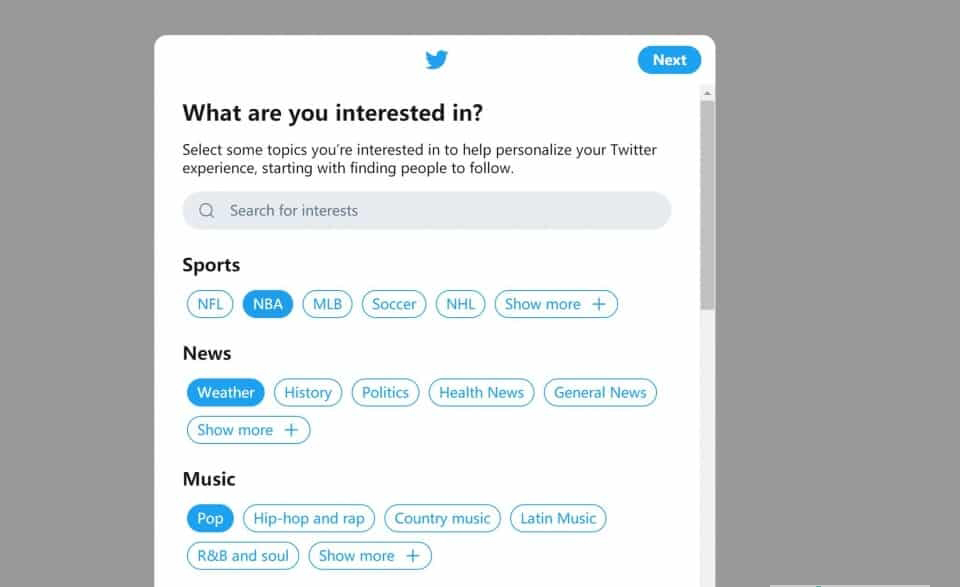This screenshot has width=960, height=587.
Task: Expand more Sports topics
Action: (x=555, y=304)
